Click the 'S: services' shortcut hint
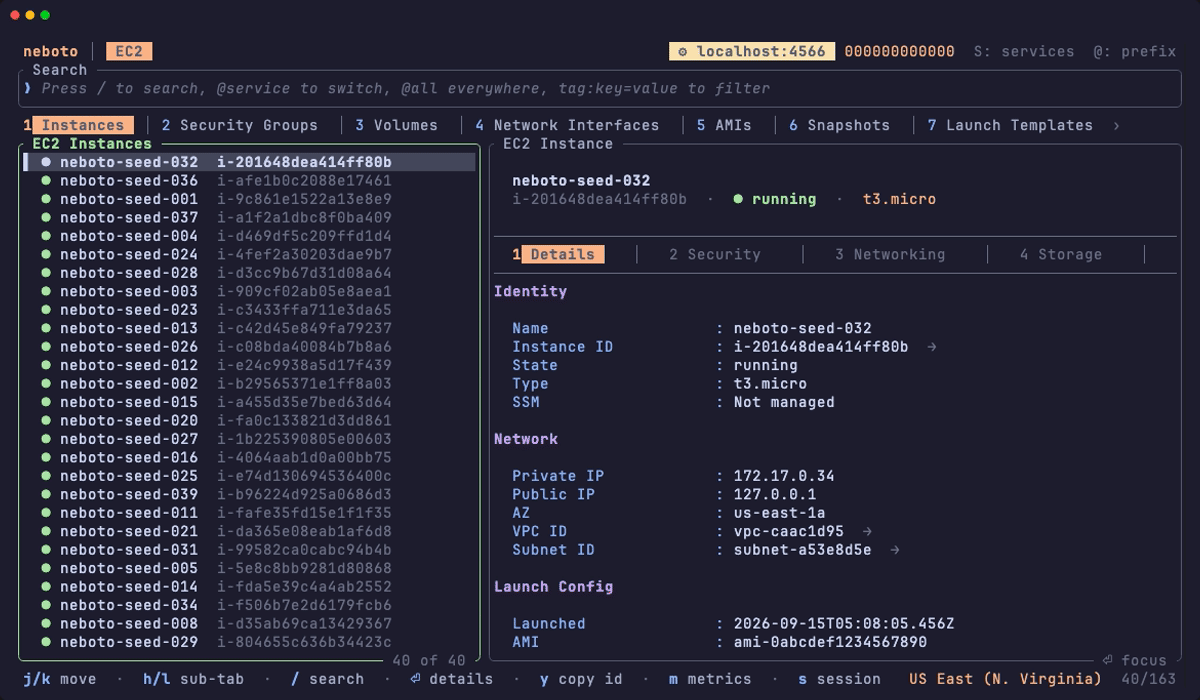Image resolution: width=1200 pixels, height=700 pixels. (1024, 52)
